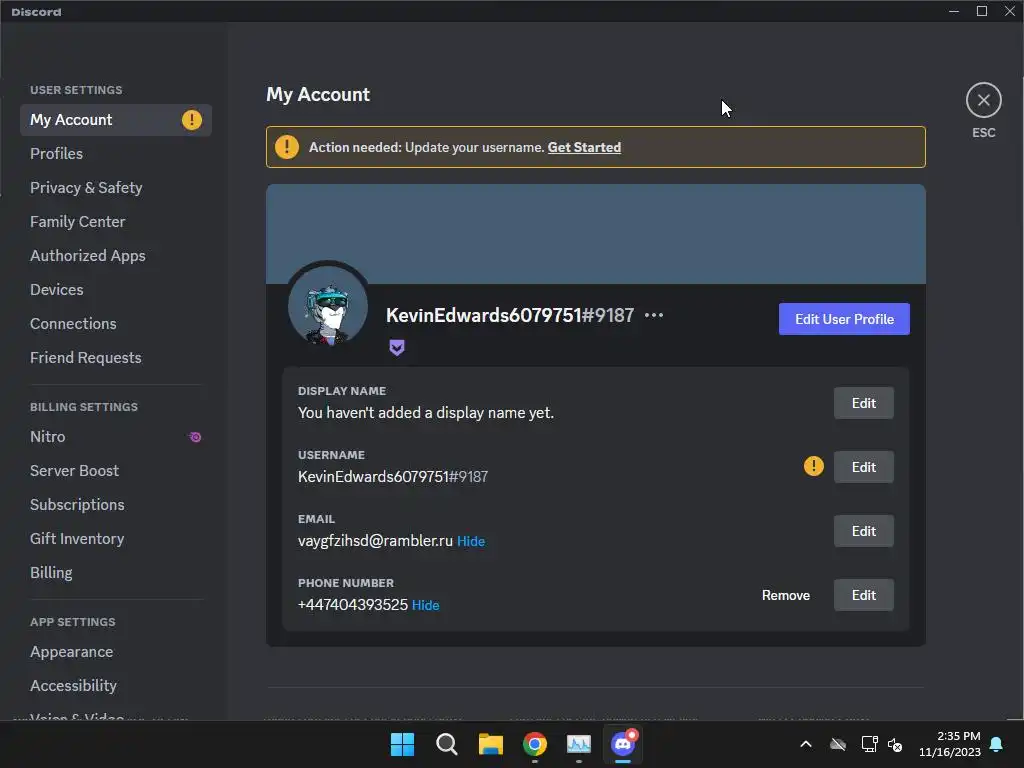
Task: Click the Discord icon on the taskbar
Action: (623, 744)
